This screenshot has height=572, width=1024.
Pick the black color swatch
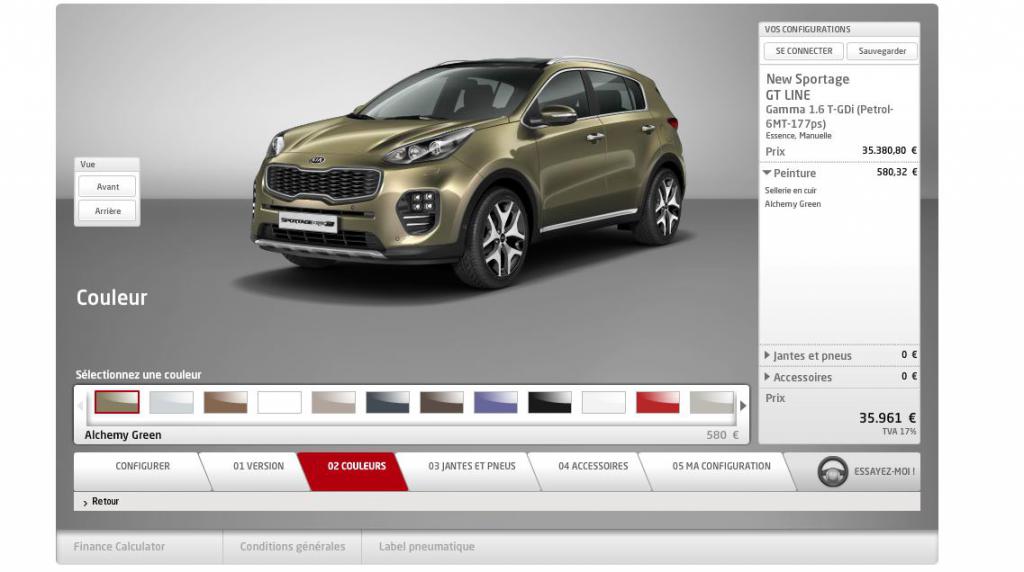click(x=550, y=402)
